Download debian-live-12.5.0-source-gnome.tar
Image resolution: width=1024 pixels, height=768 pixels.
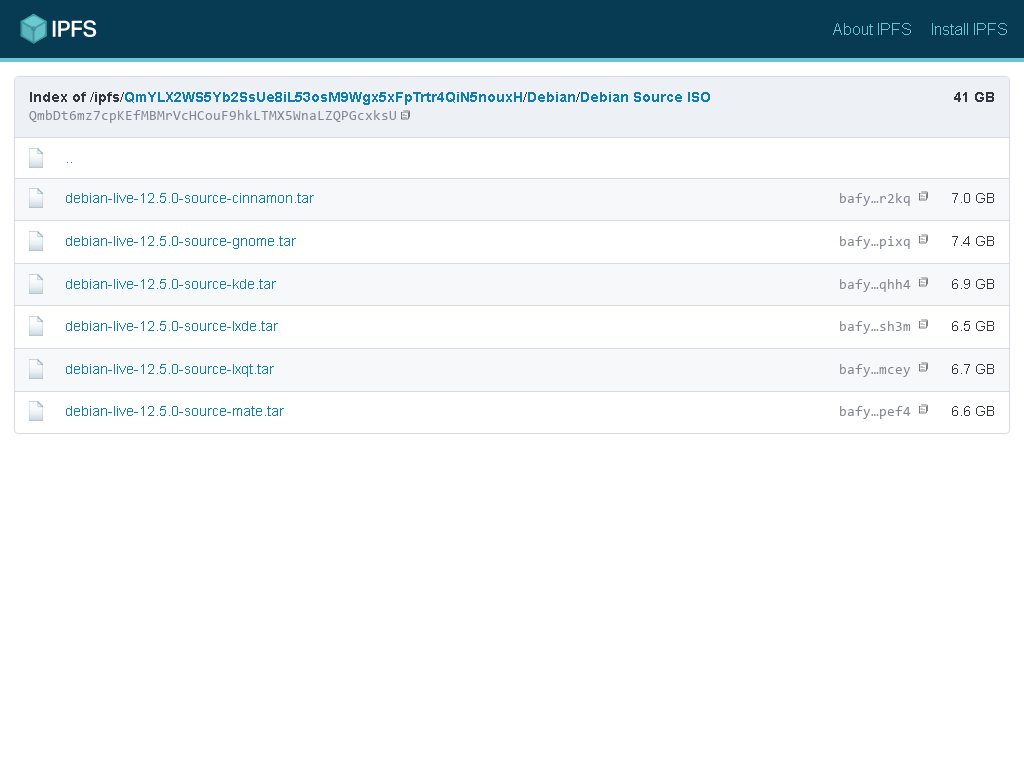180,242
